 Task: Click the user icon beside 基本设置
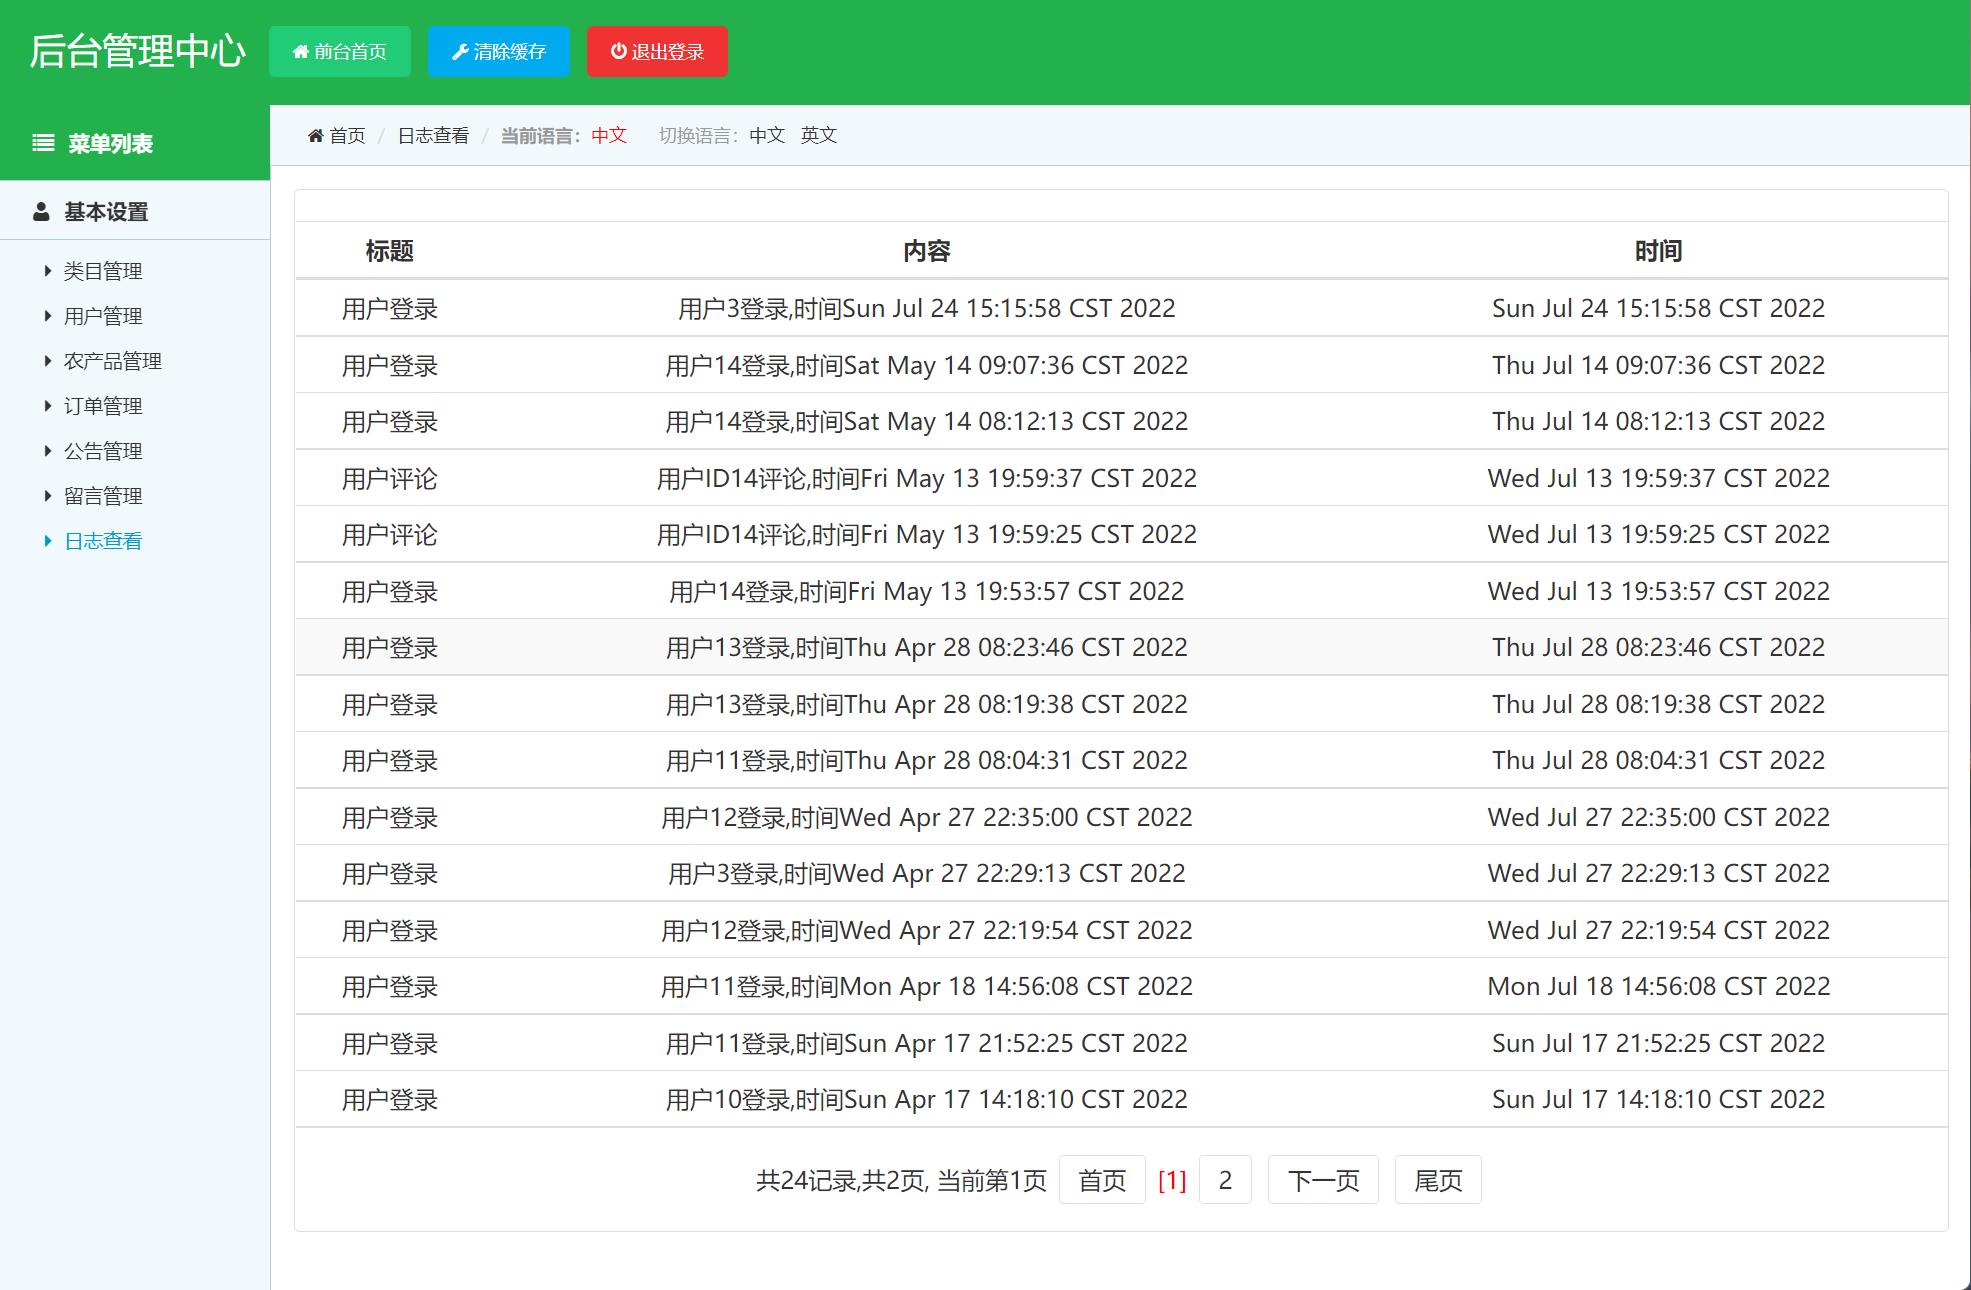pyautogui.click(x=40, y=211)
